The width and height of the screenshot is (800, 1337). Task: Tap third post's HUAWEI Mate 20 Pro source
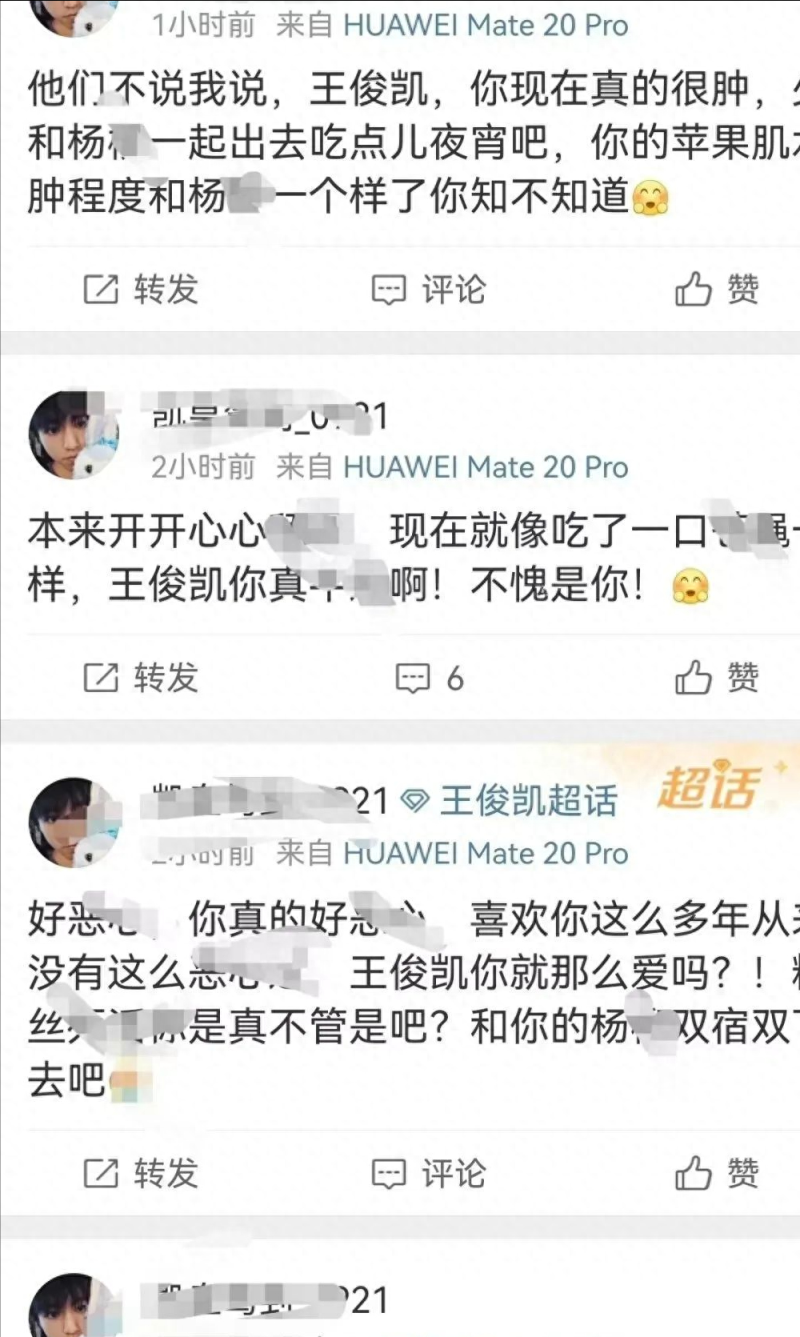(486, 853)
